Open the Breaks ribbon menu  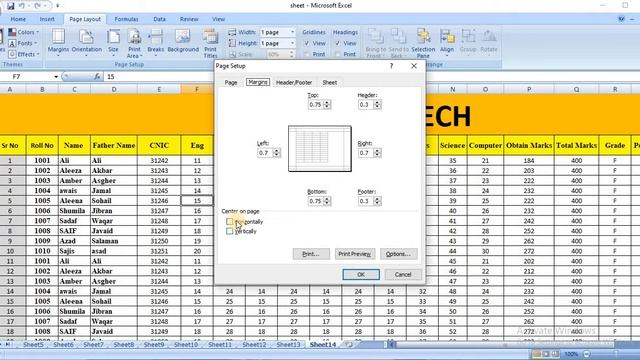pyautogui.click(x=156, y=42)
